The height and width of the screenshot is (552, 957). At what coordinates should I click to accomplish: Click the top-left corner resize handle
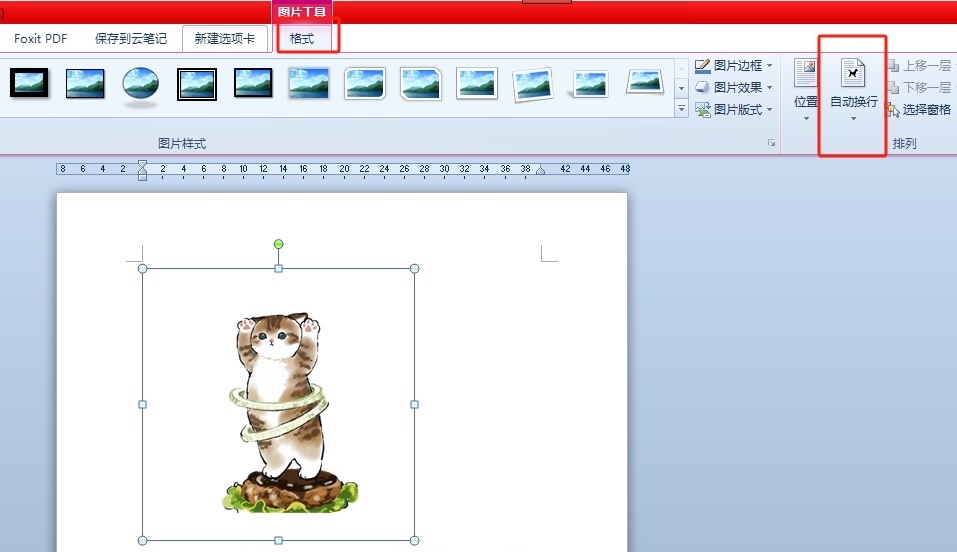(x=142, y=269)
